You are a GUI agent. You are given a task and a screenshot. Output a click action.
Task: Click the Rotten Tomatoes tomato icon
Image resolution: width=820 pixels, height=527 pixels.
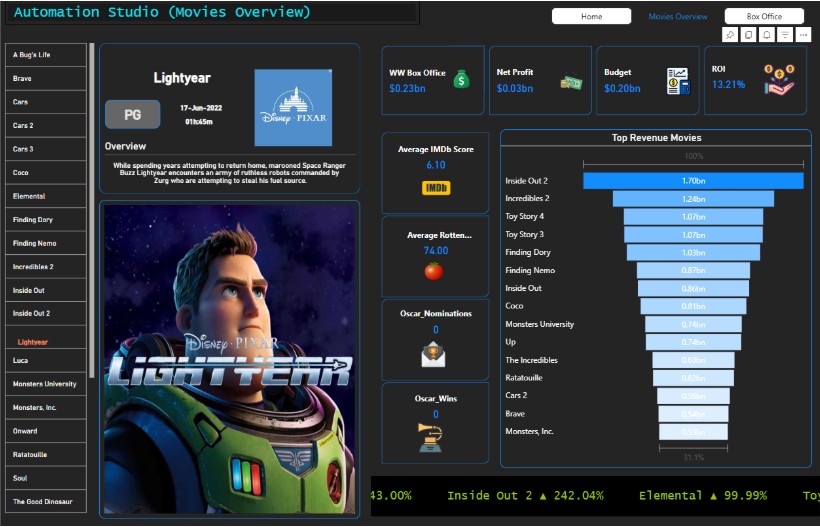click(434, 271)
